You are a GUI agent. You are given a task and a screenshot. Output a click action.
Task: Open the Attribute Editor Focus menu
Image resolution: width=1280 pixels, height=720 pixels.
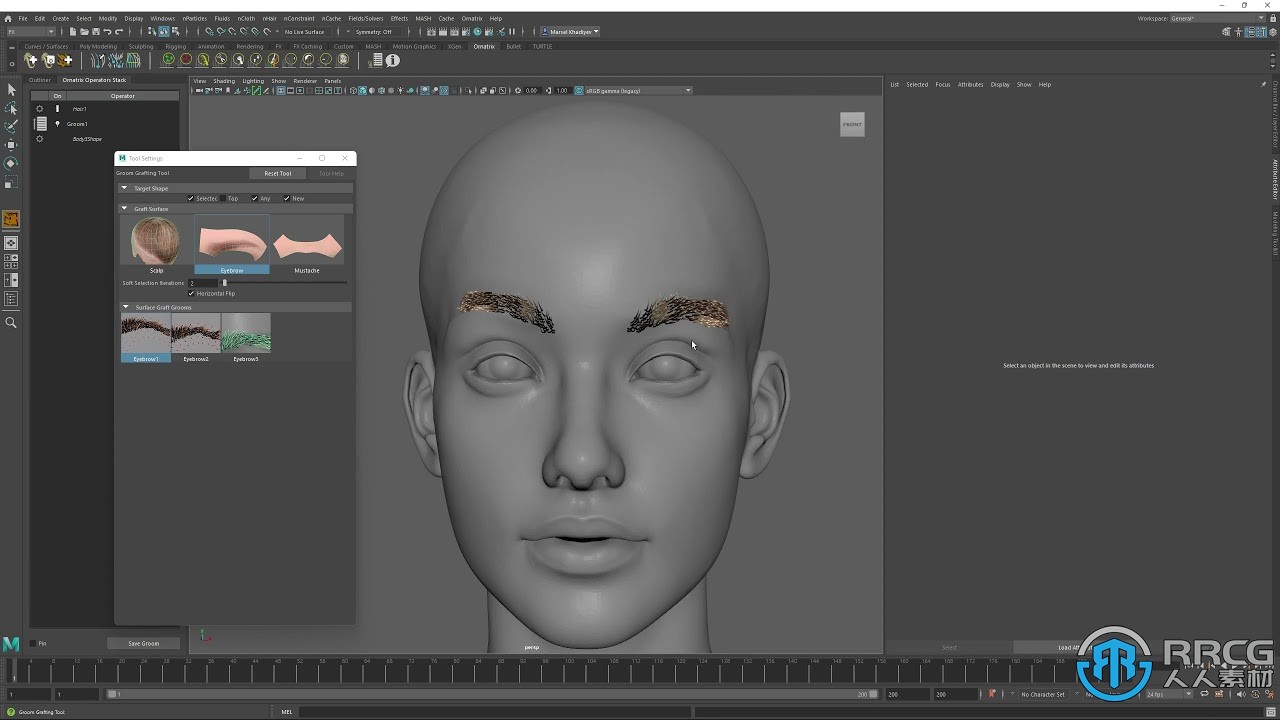[942, 85]
